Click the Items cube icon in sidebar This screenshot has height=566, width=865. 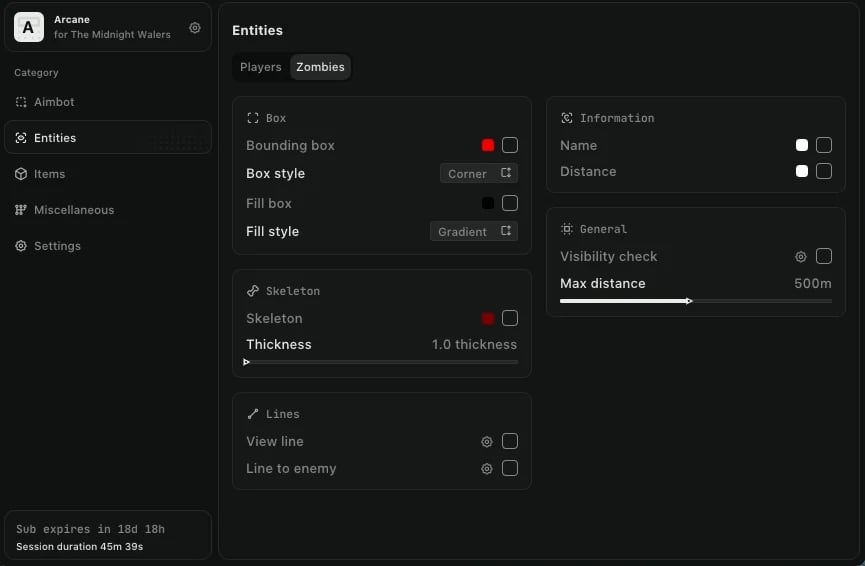point(21,174)
